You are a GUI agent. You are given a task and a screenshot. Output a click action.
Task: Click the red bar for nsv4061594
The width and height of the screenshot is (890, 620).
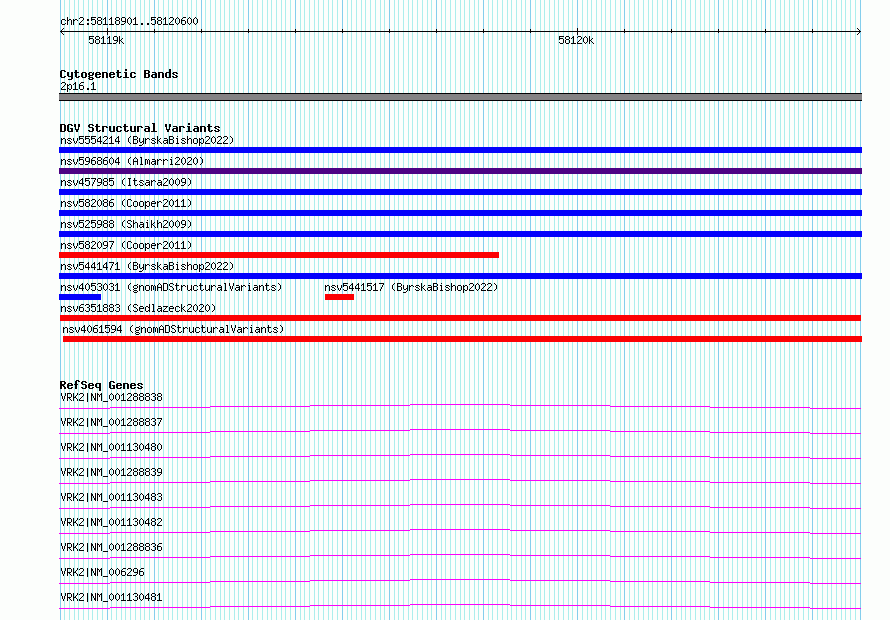(x=463, y=339)
